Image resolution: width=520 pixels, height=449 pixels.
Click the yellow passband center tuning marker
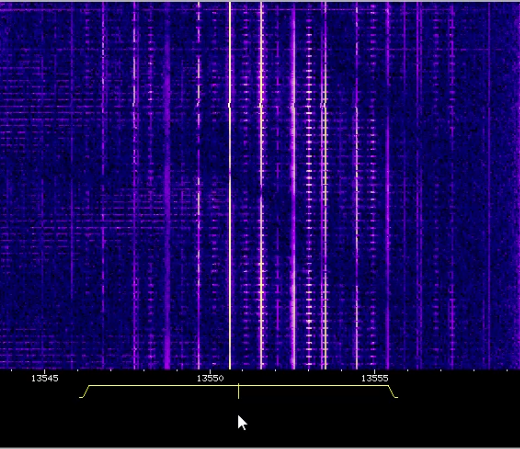pos(238,391)
